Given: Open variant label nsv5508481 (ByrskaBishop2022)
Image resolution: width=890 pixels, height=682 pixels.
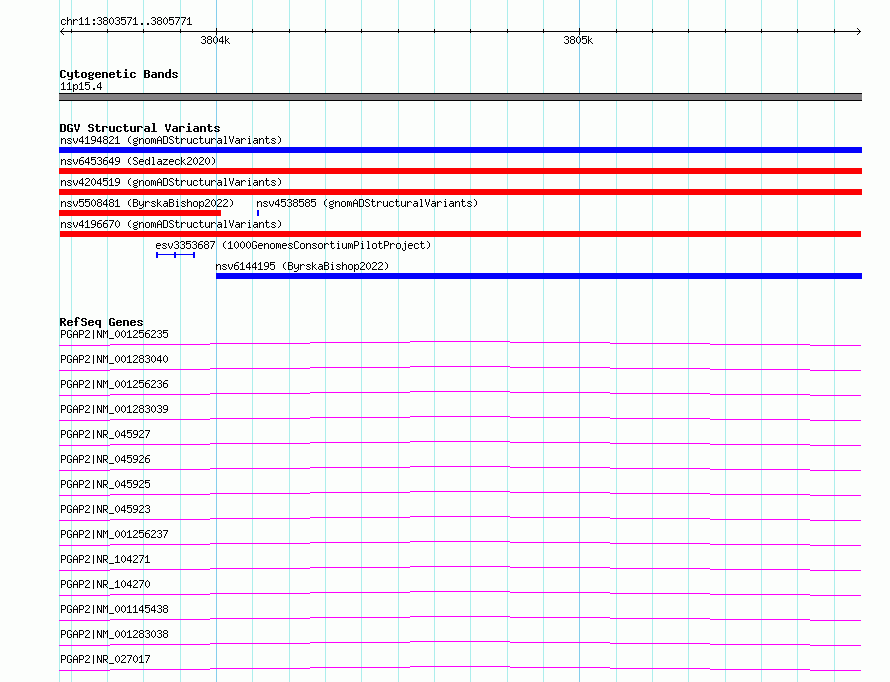Looking at the screenshot, I should point(147,203).
